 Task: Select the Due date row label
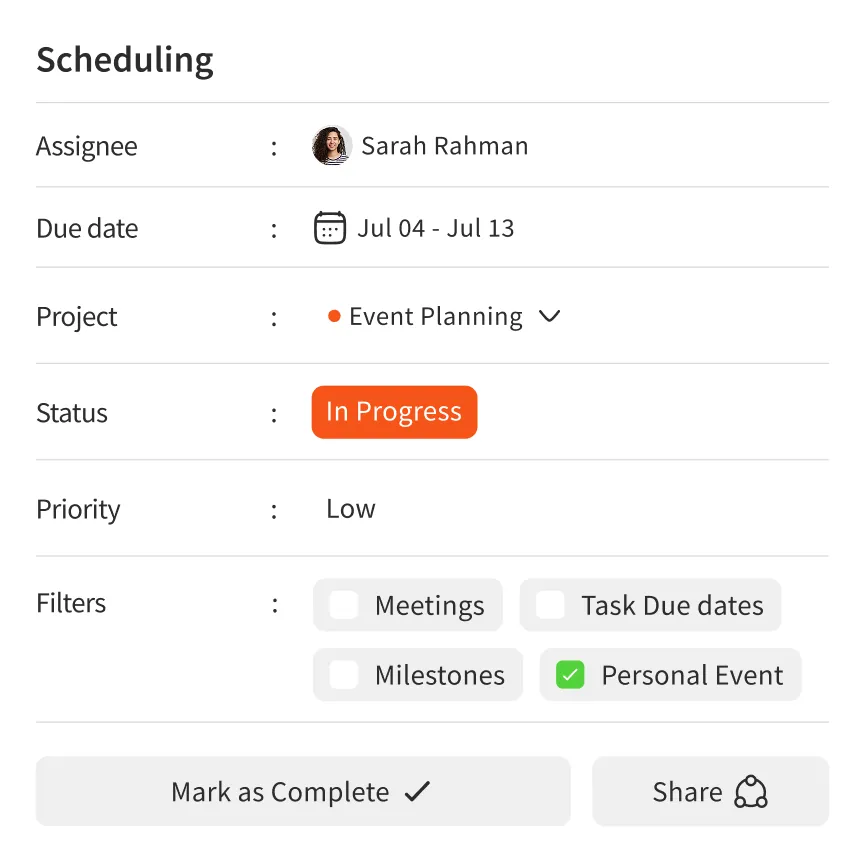(x=87, y=227)
